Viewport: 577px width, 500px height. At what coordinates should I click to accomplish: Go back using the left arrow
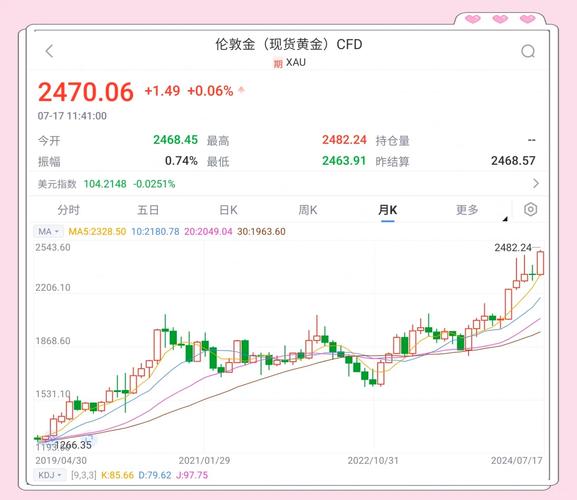tap(49, 51)
